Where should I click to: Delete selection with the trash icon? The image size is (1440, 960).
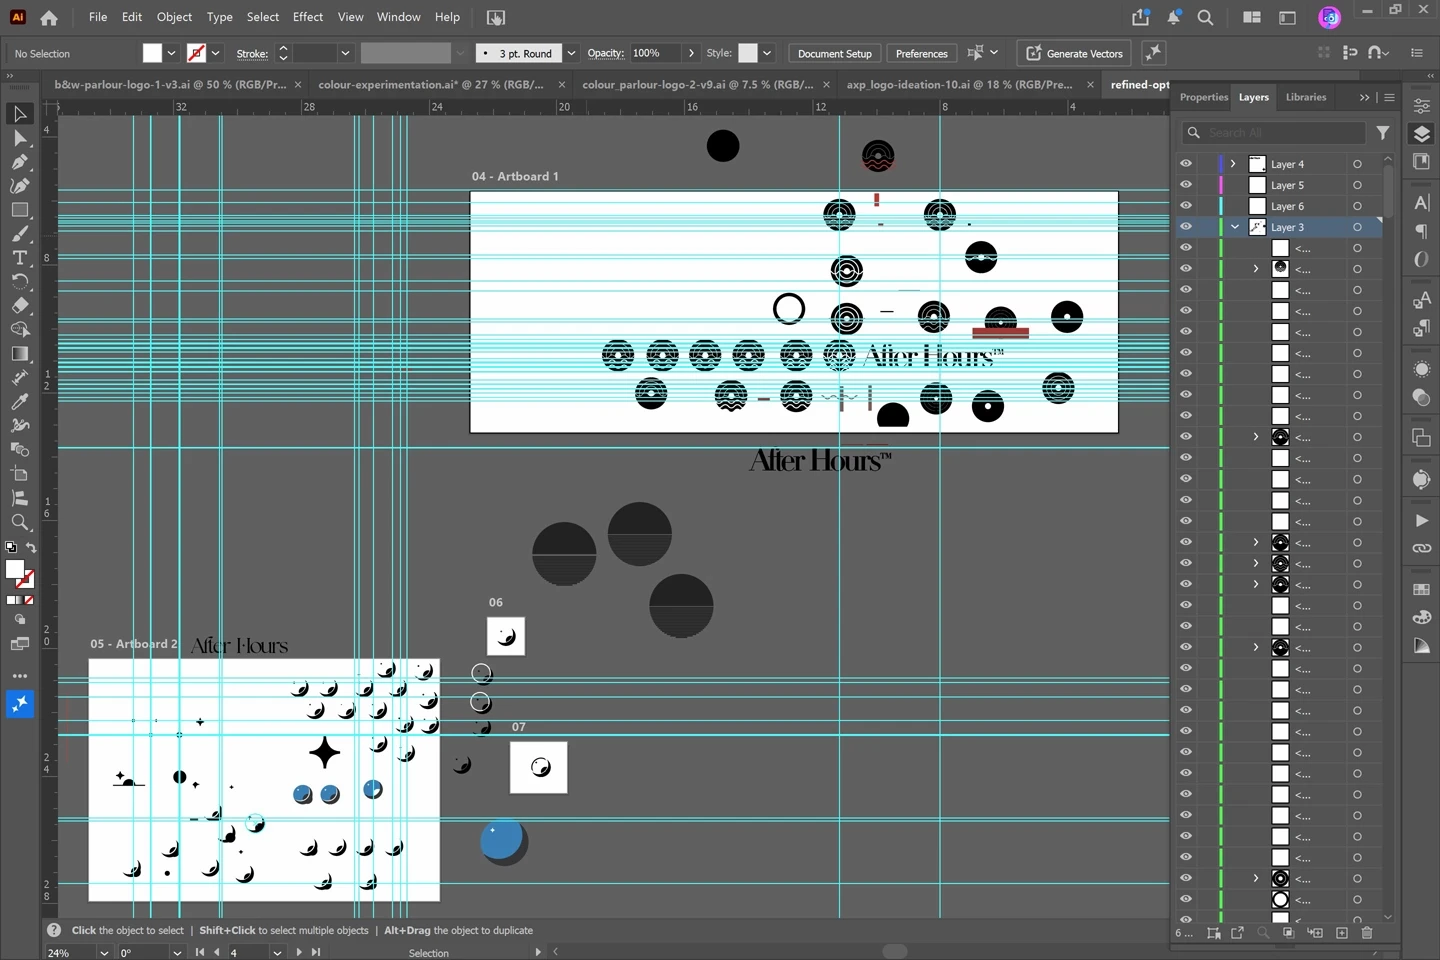click(1367, 933)
